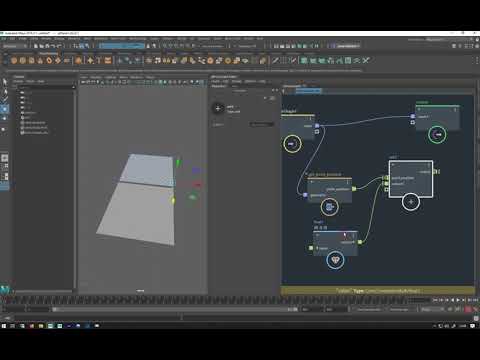Create a polygon sphere from the shelf
480x360 pixels.
(14, 61)
